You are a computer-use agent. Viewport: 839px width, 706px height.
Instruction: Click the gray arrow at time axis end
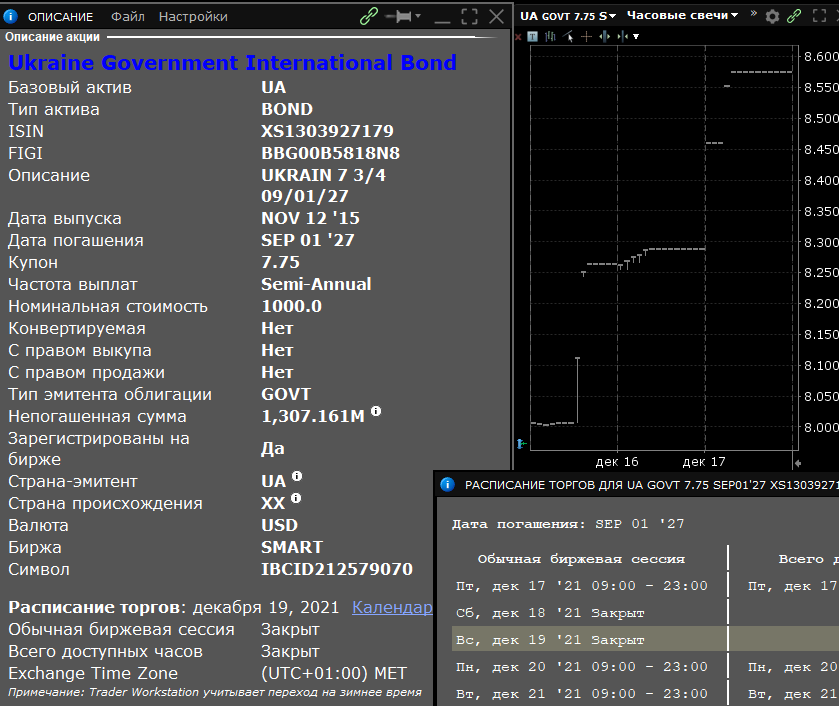(798, 463)
